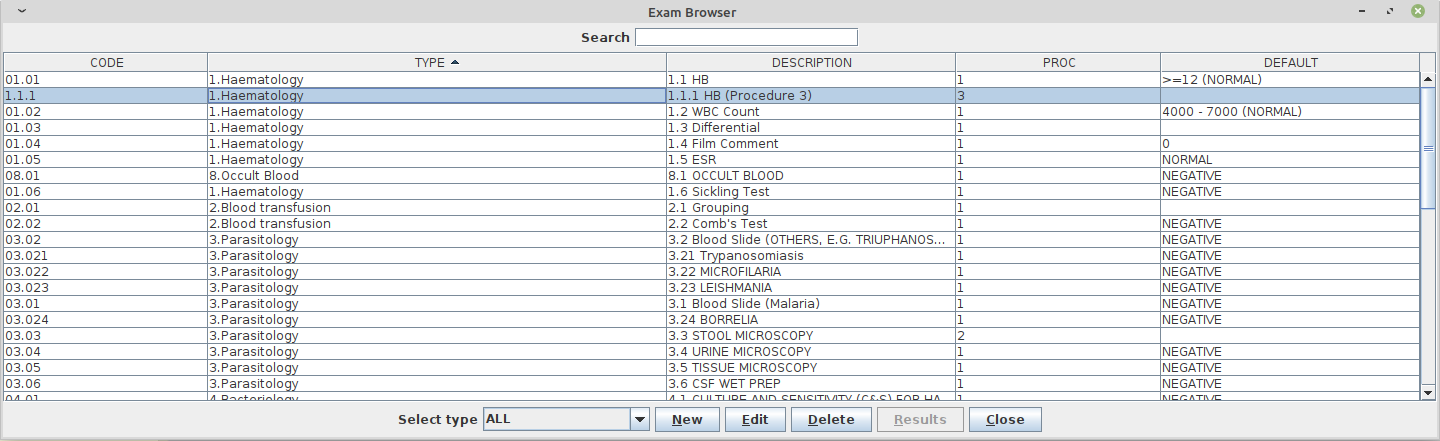Sort table by TYPE column header

click(x=436, y=62)
